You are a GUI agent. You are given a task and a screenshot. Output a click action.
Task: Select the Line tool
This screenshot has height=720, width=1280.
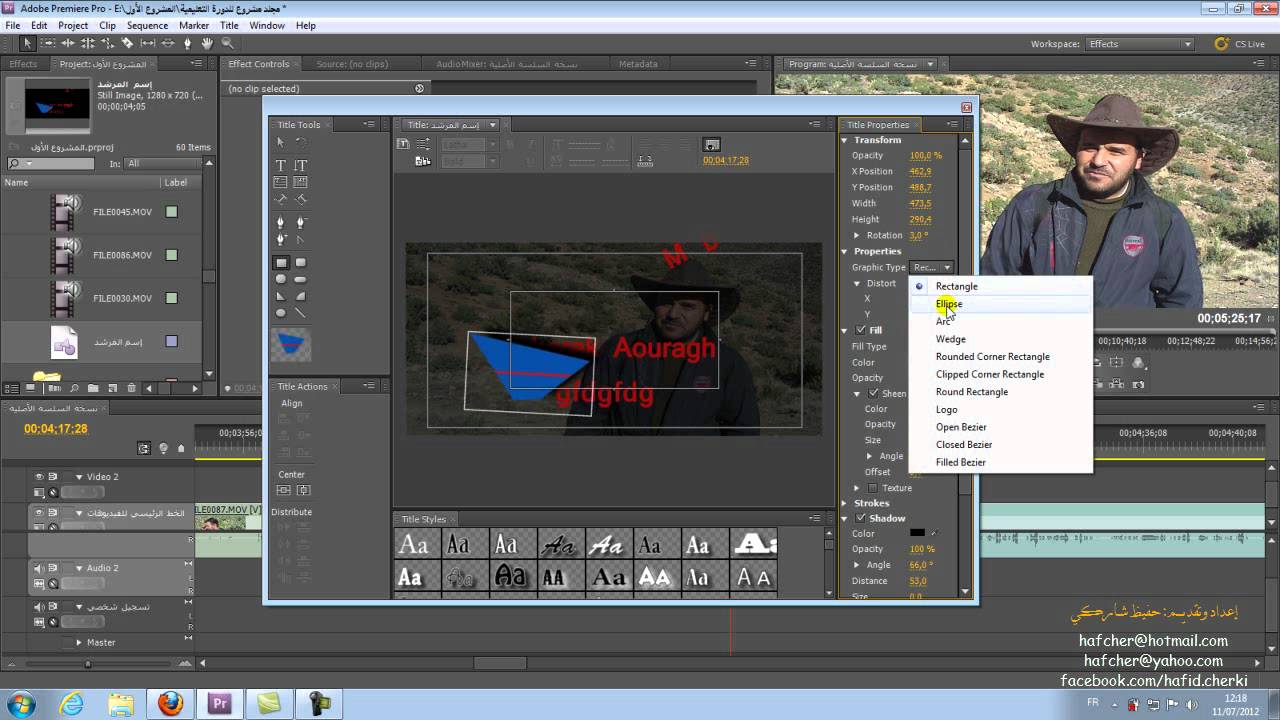[x=300, y=313]
